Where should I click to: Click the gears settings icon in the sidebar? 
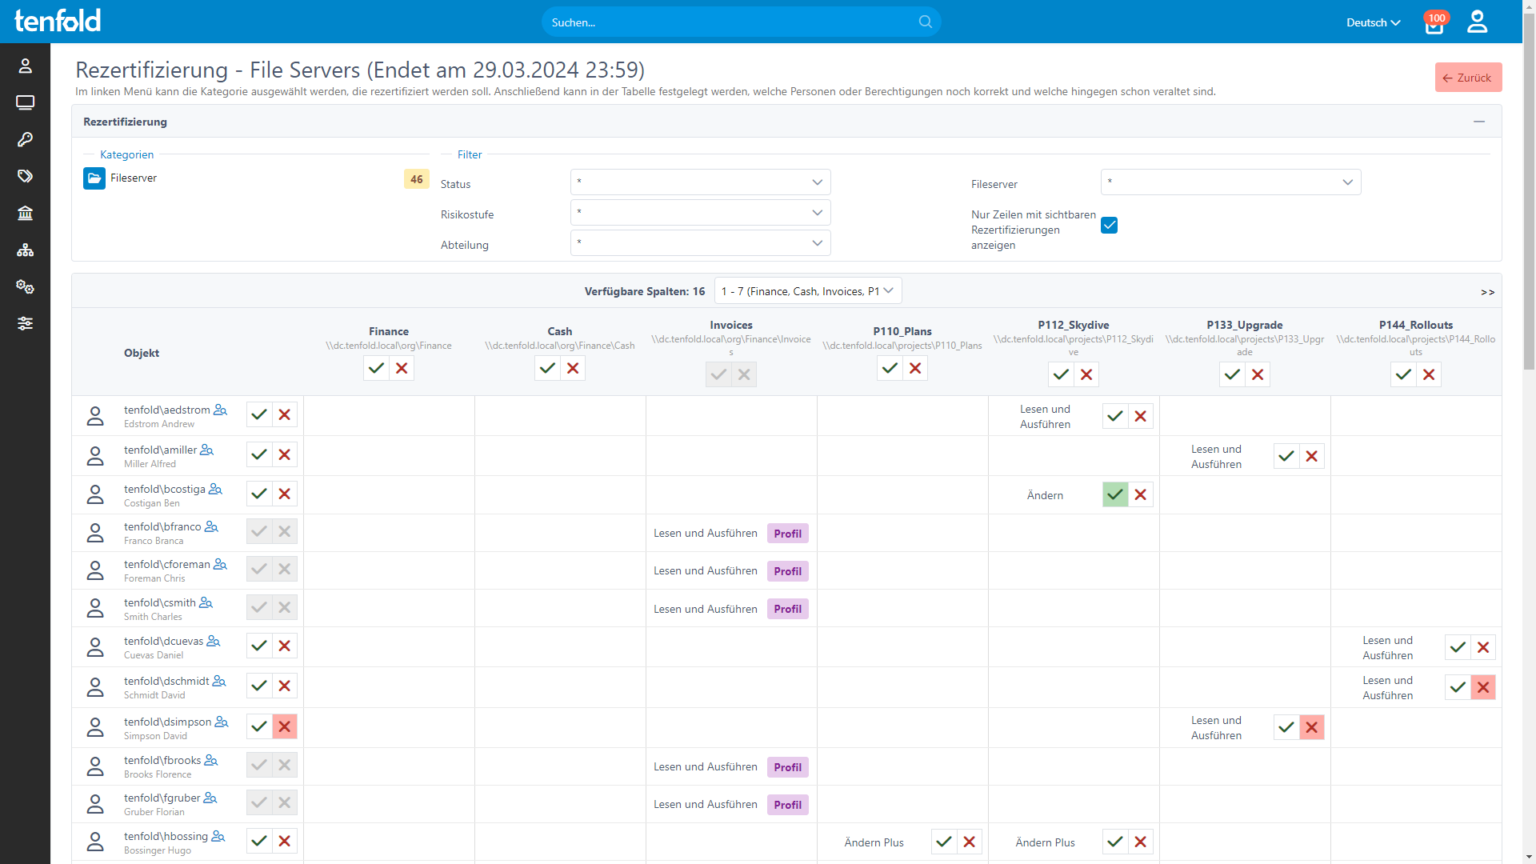click(x=25, y=286)
